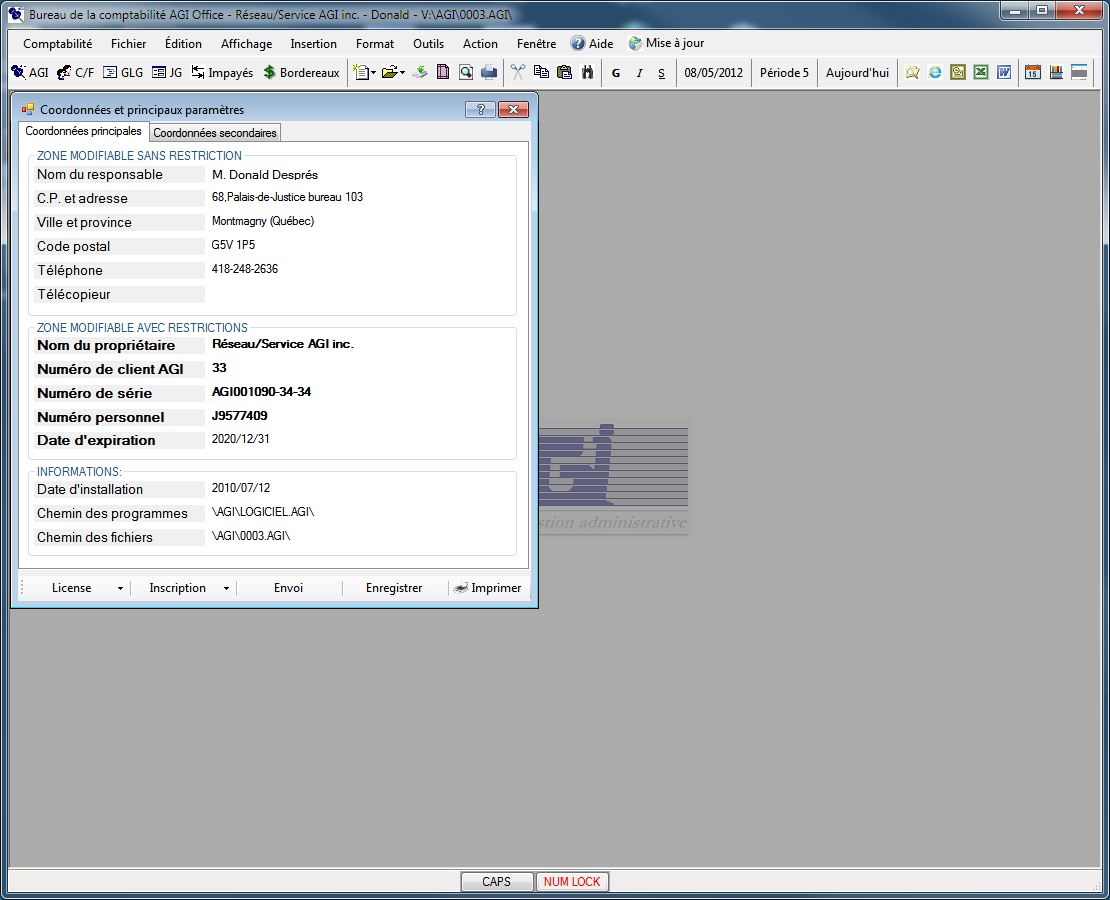Viewport: 1110px width, 900px height.
Task: Click the gray window panel icon
Action: (x=1079, y=72)
